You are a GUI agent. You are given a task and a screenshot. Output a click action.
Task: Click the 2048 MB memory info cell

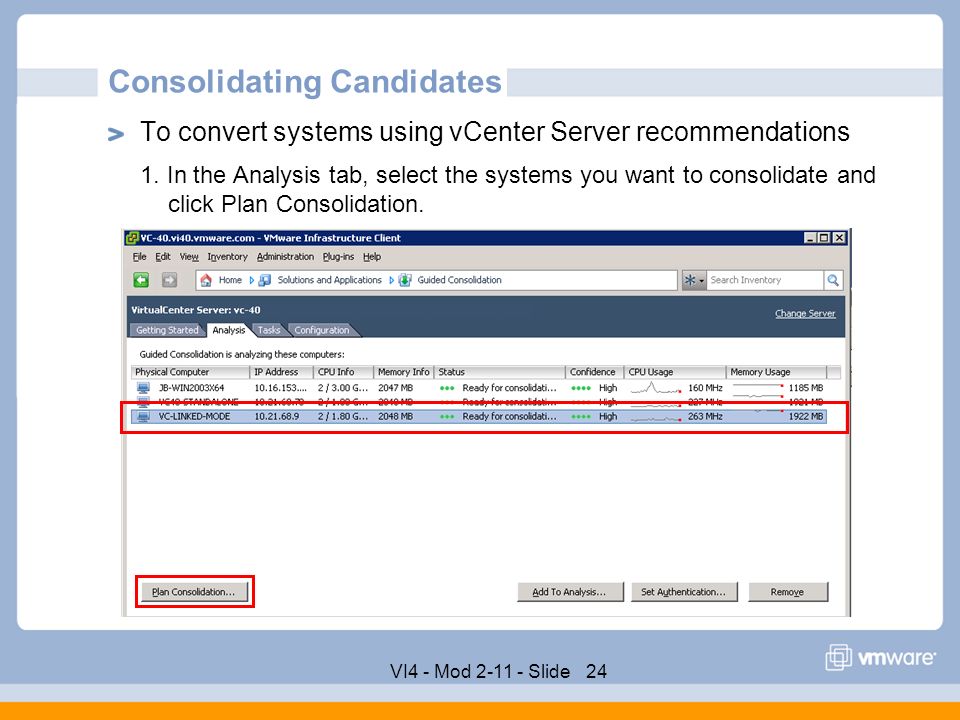pos(396,416)
